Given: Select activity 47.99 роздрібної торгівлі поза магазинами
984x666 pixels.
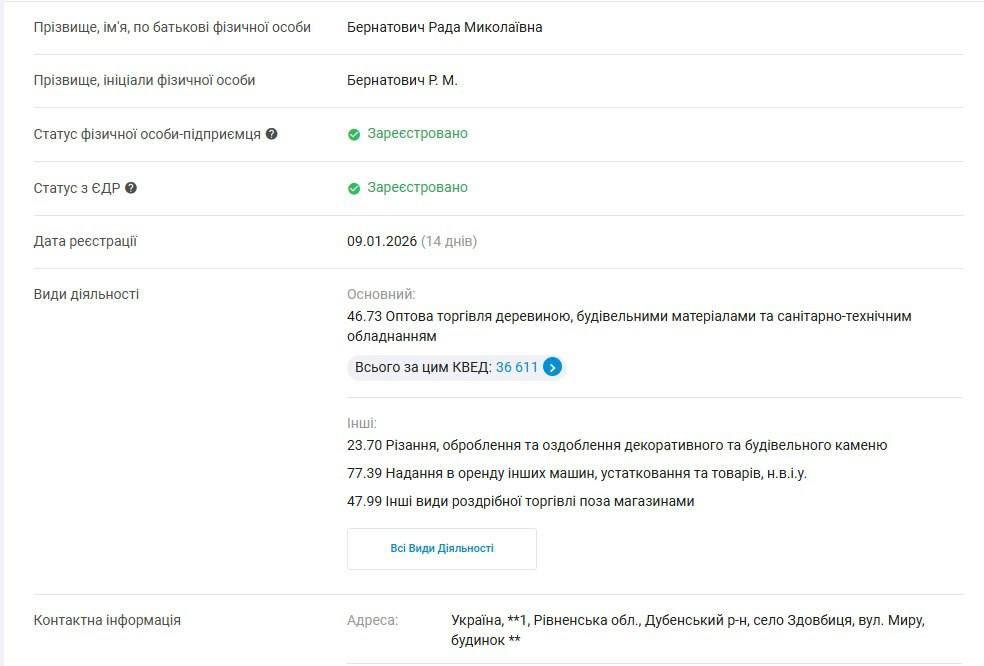Looking at the screenshot, I should pyautogui.click(x=520, y=501).
